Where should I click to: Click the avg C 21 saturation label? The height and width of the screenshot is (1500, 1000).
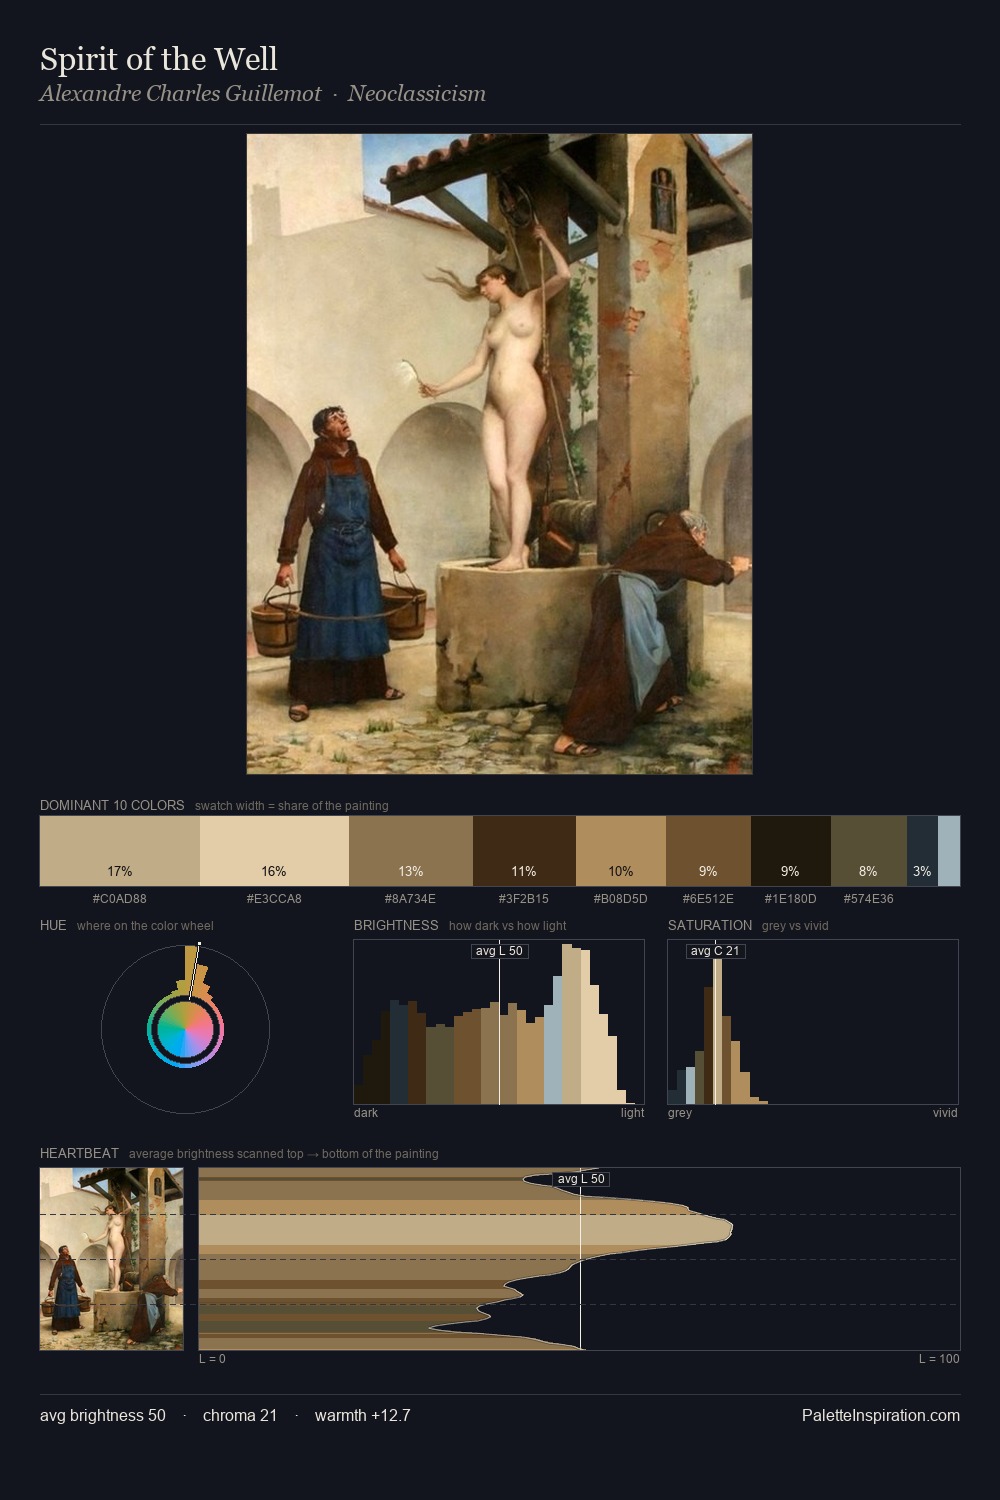(x=715, y=951)
